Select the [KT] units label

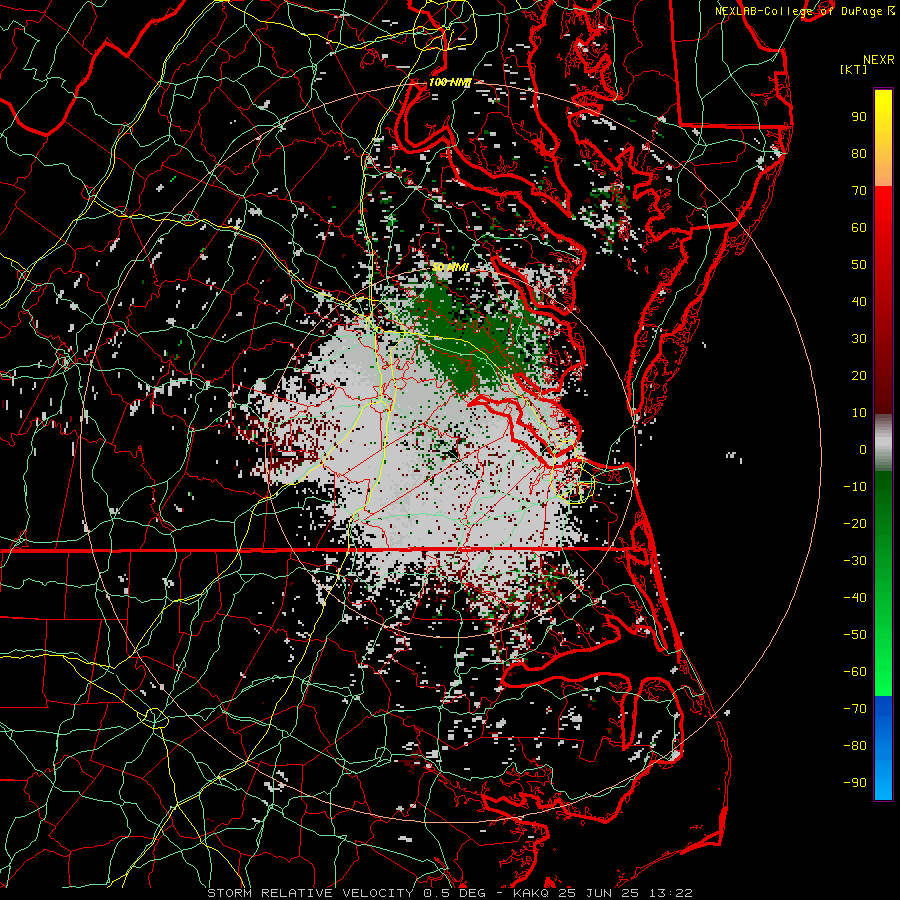tap(854, 69)
